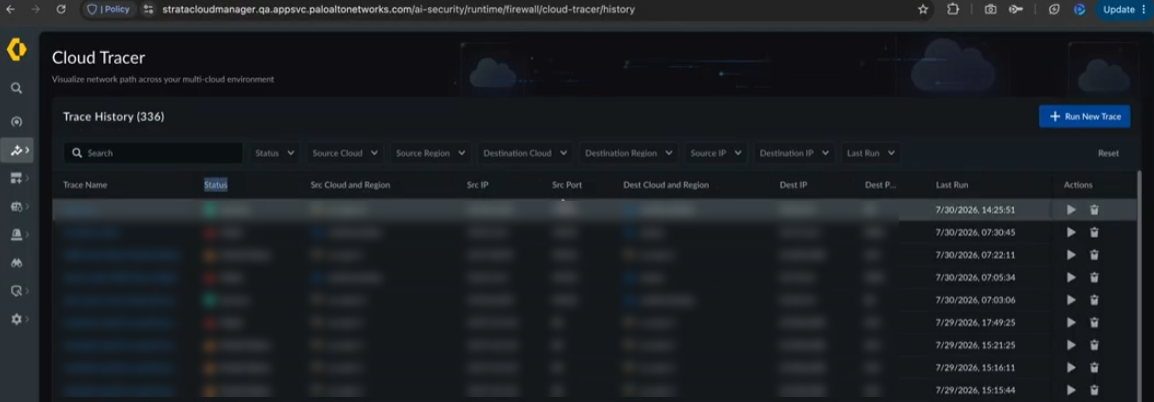
Task: Open site settings icon left of the URL
Action: pos(148,10)
